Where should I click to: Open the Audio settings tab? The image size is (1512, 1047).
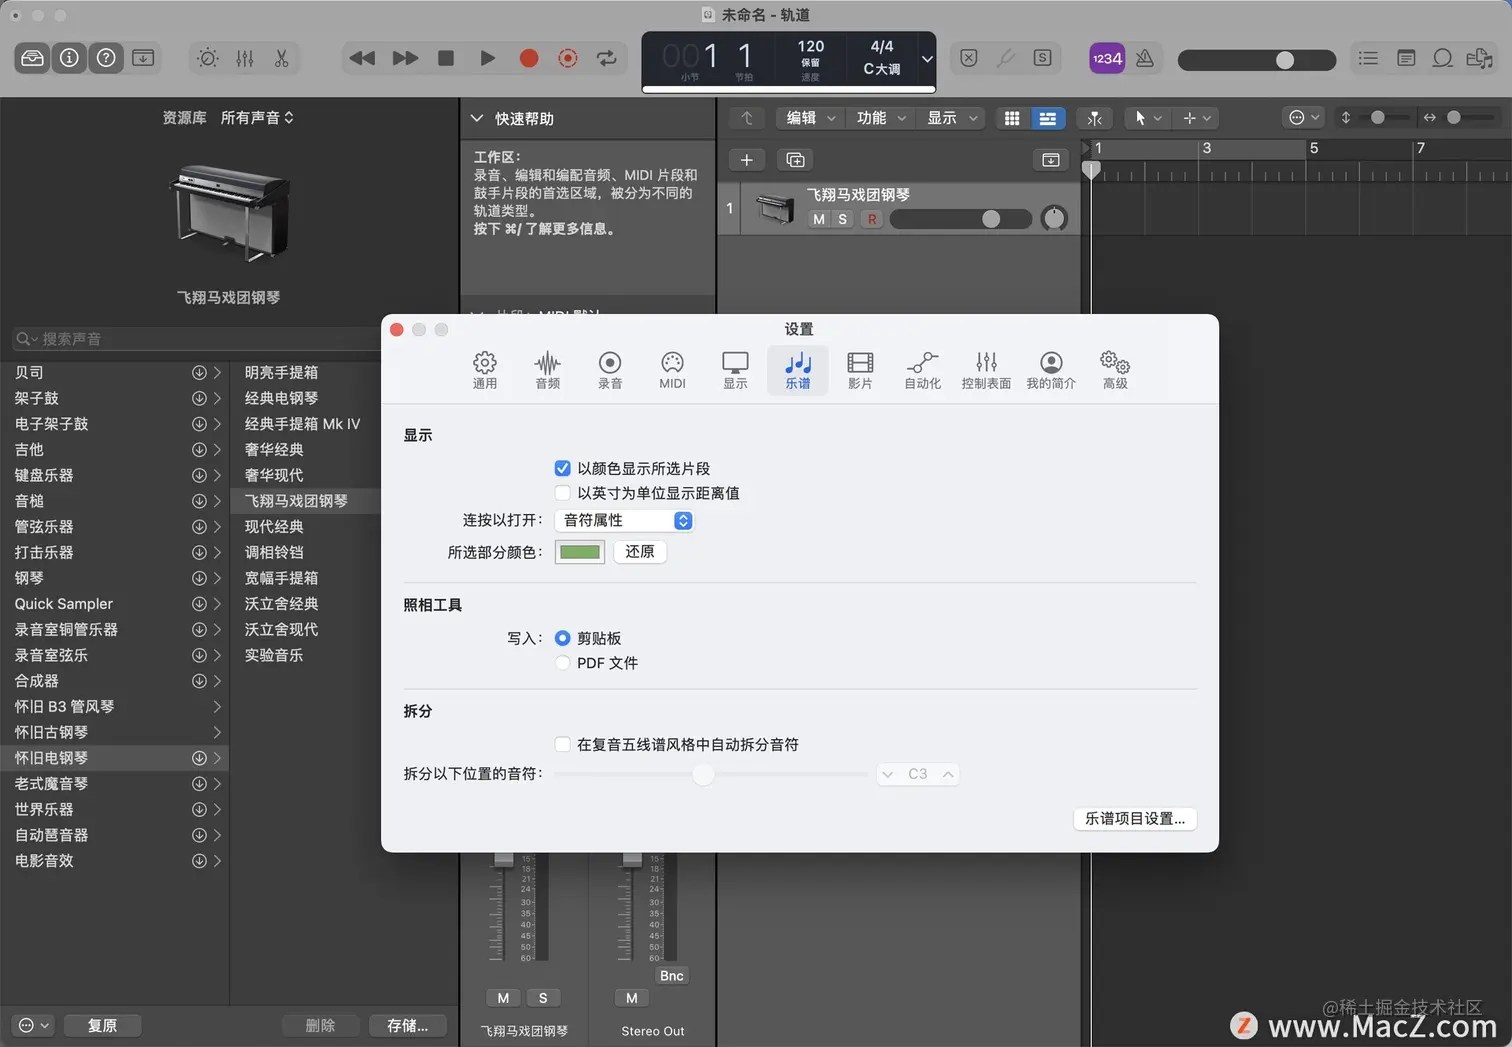(x=547, y=370)
